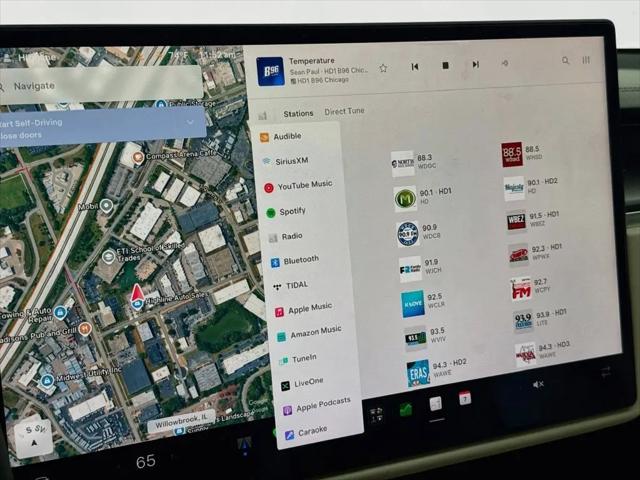
Task: Stop radio playback
Action: point(445,65)
